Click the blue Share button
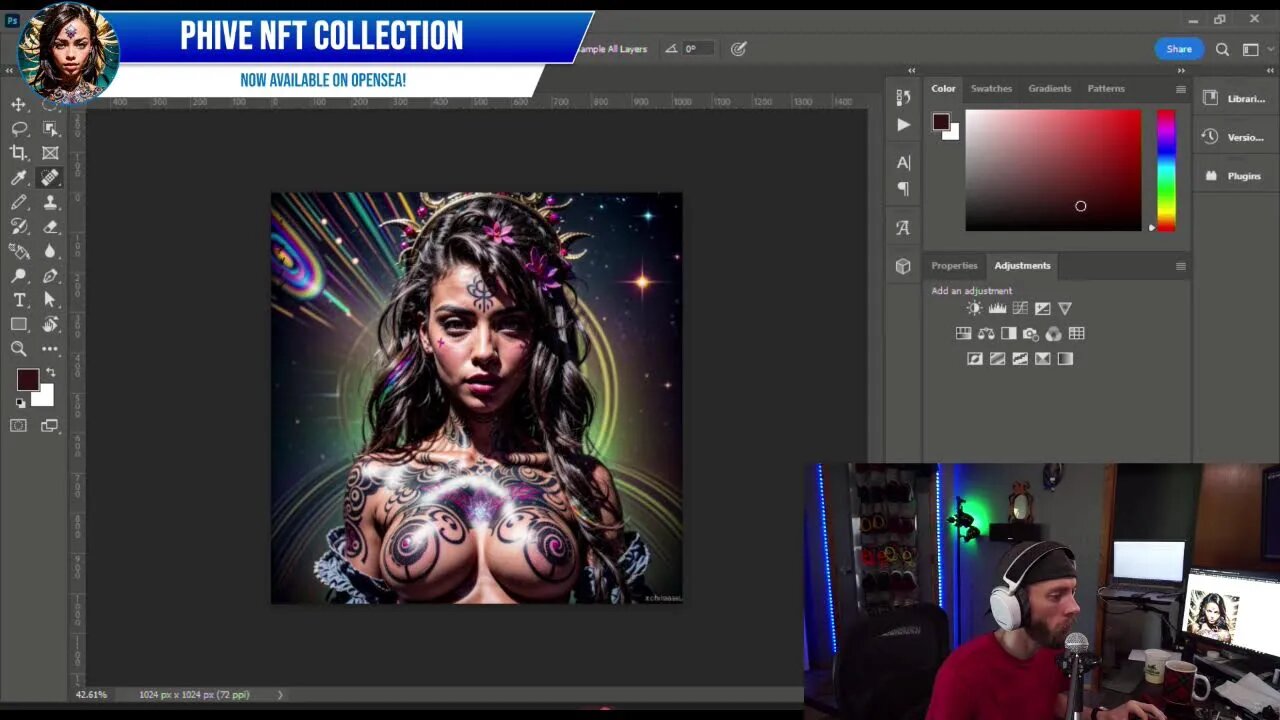 click(1179, 49)
